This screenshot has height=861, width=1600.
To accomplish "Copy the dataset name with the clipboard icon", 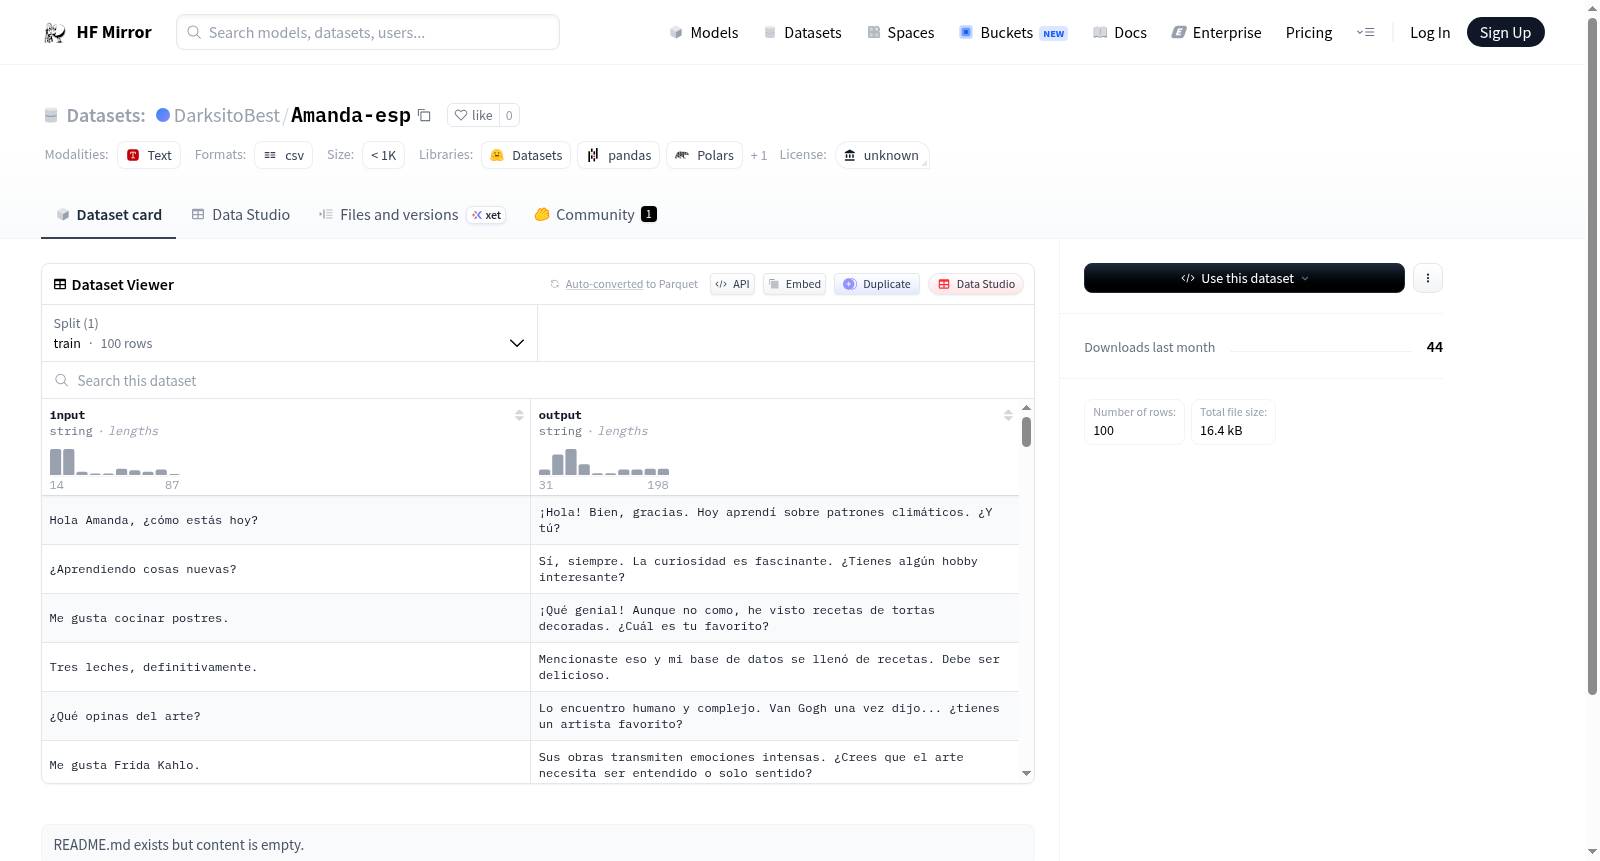I will click(424, 115).
